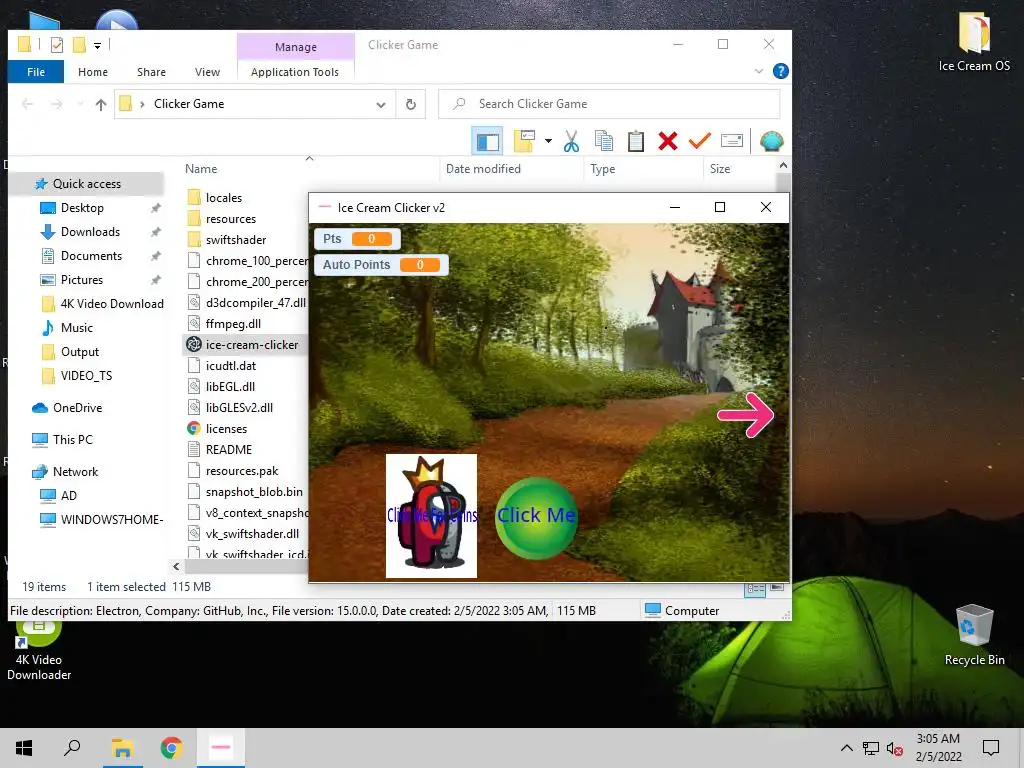Click the Refresh button
Viewport: 1024px width, 768px height.
(411, 104)
